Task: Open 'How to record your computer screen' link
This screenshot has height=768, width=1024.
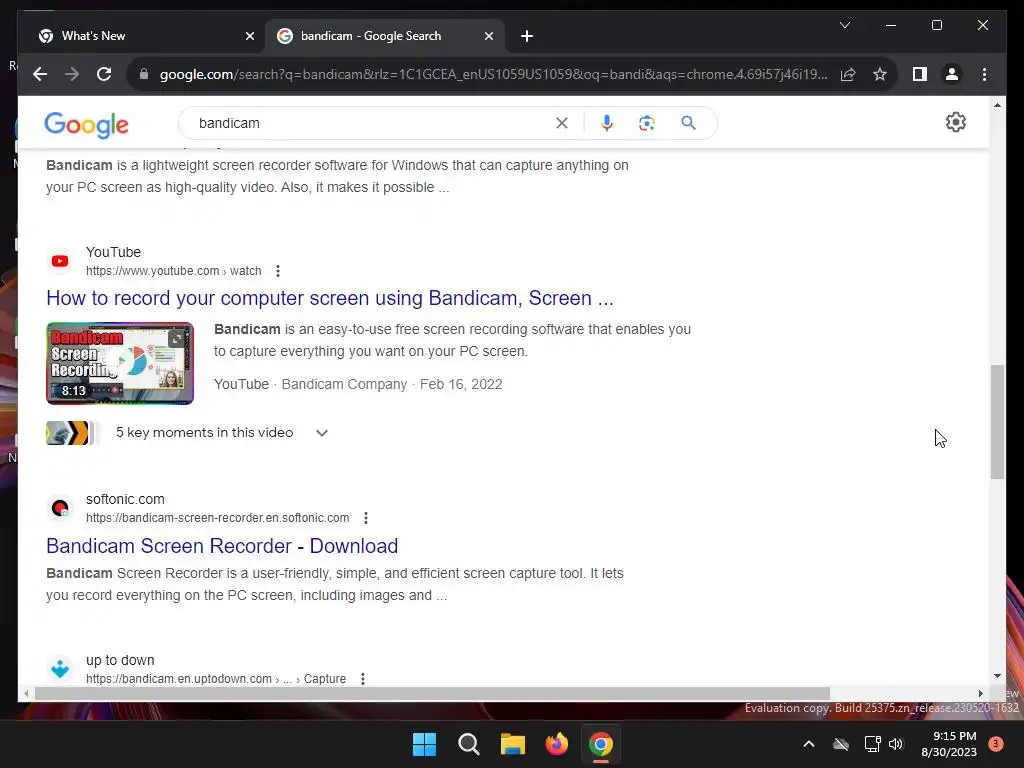Action: (330, 298)
